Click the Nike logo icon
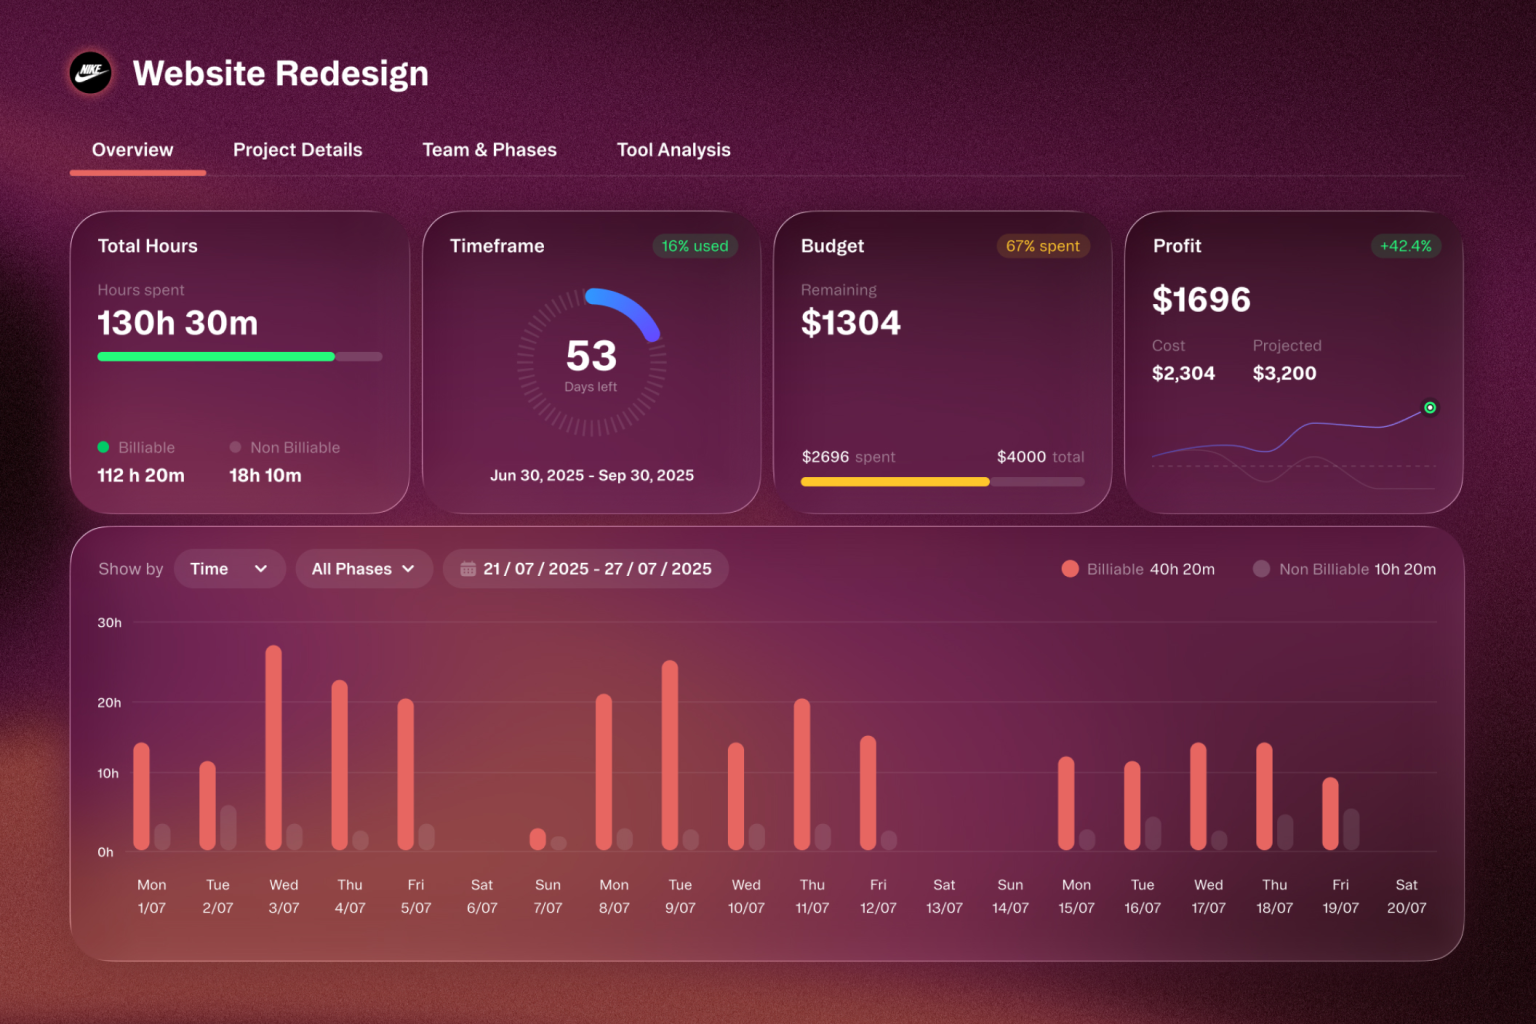This screenshot has height=1024, width=1536. (91, 73)
